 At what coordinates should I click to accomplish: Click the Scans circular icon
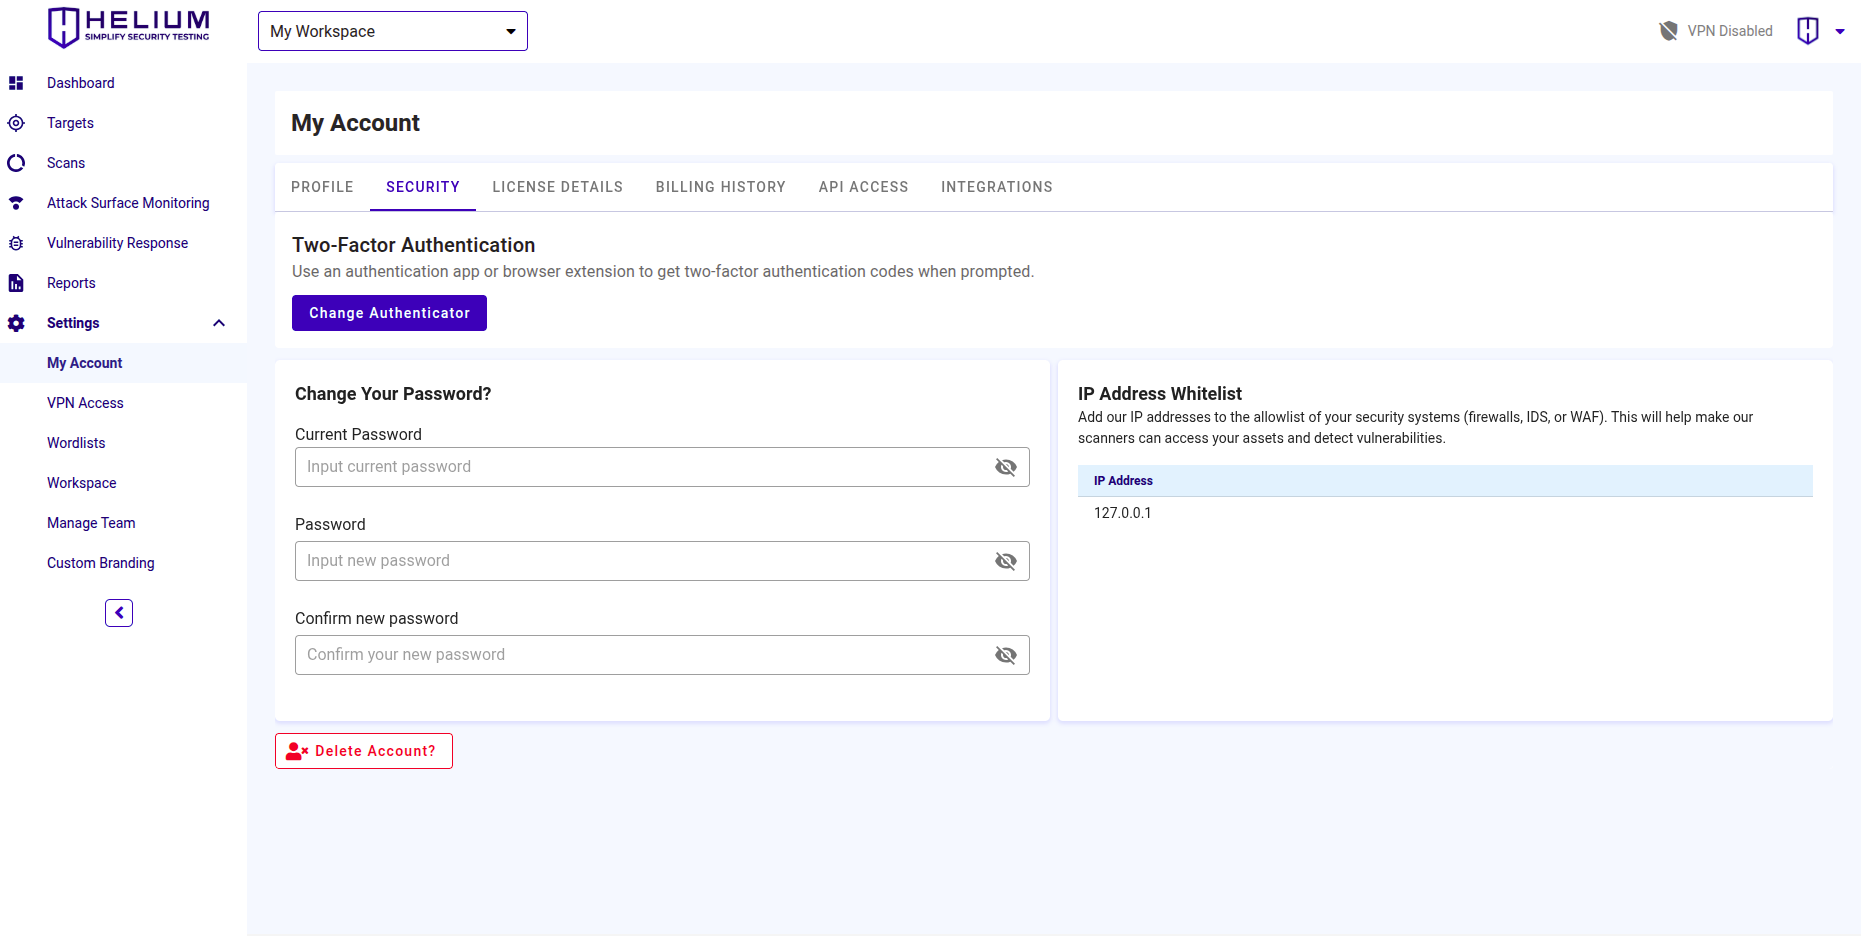pyautogui.click(x=16, y=163)
